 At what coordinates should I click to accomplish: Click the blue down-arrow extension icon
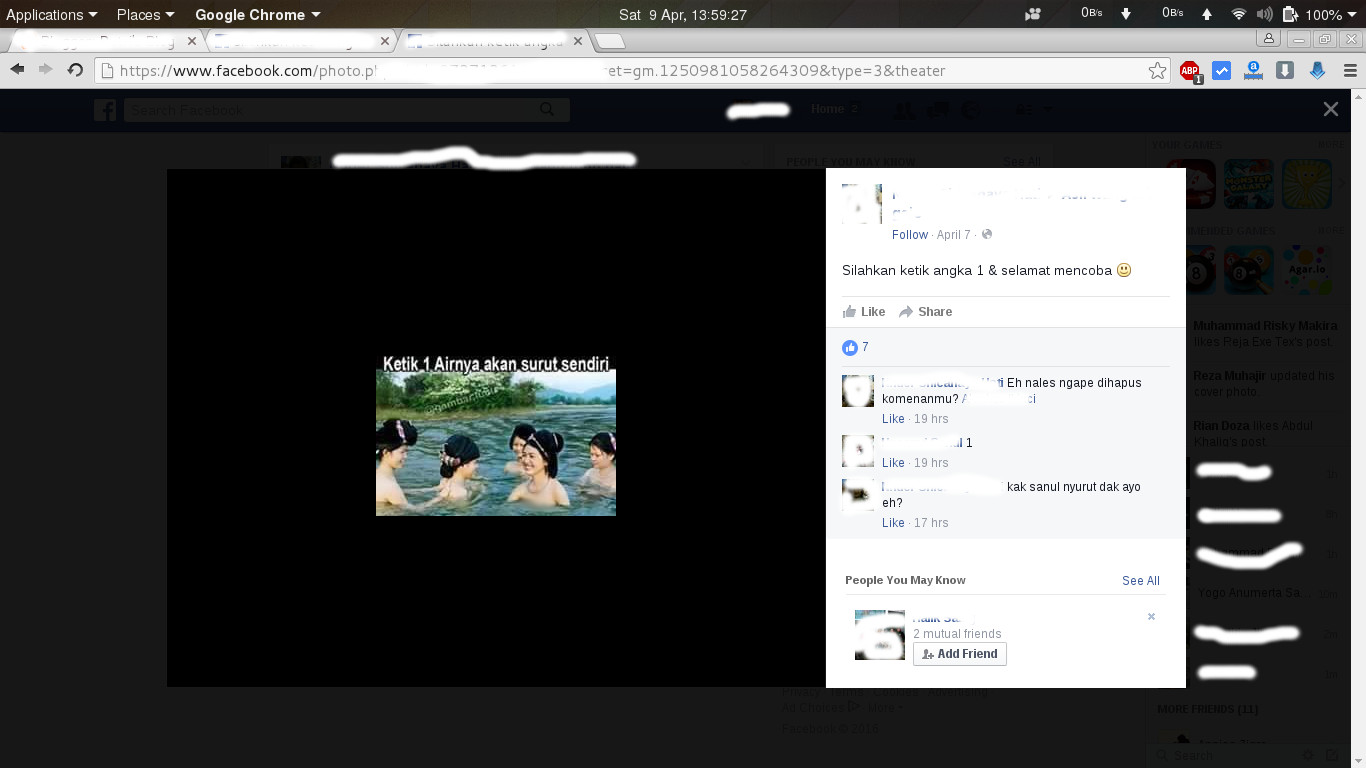click(x=1318, y=70)
